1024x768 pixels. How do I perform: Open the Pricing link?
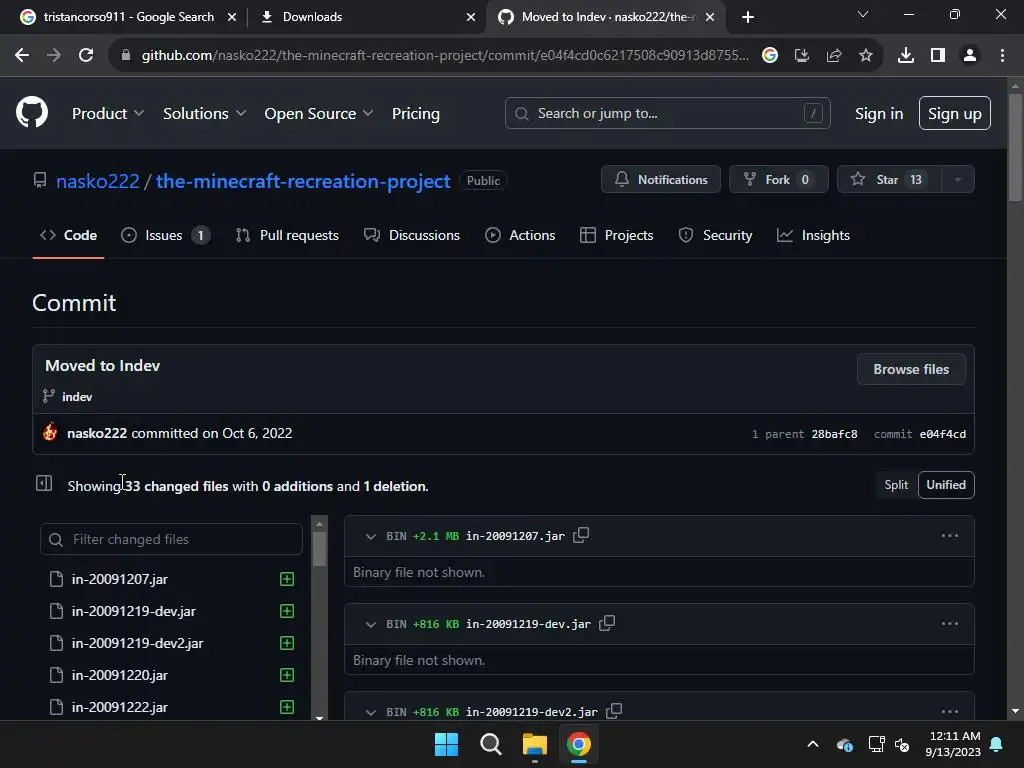[415, 114]
